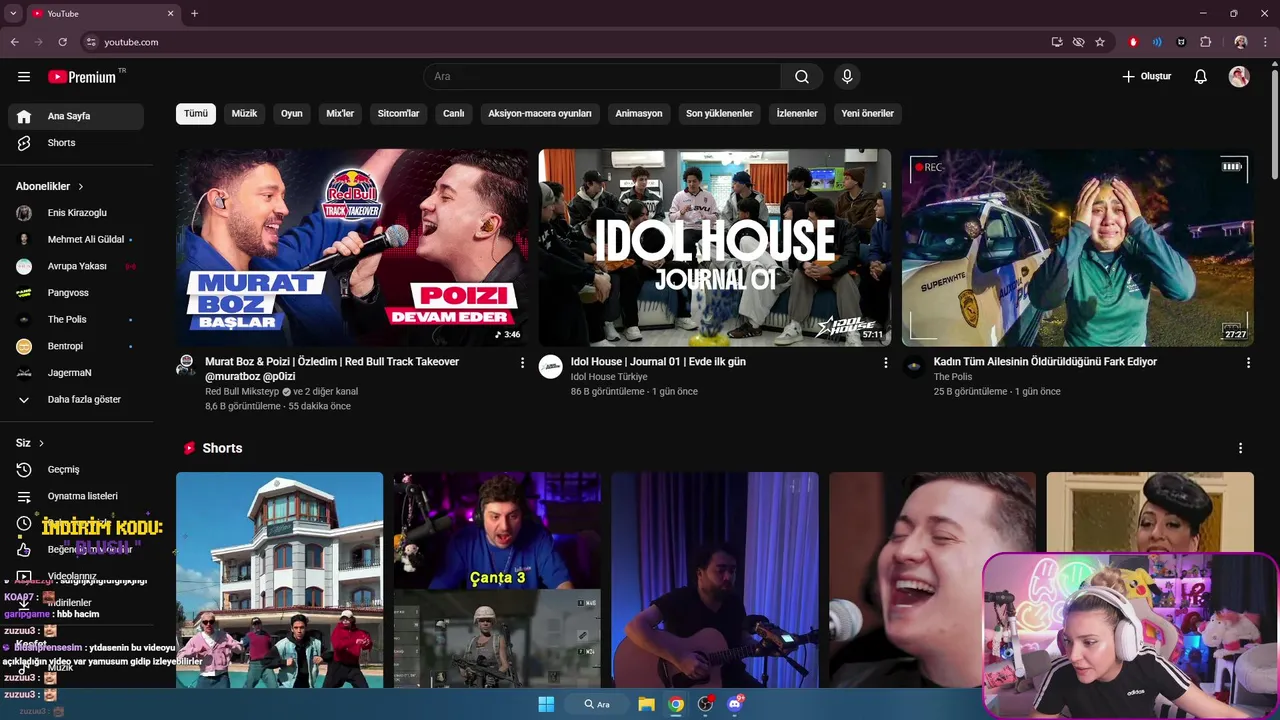The height and width of the screenshot is (720, 1280).
Task: Expand the Abonelikler section chevron
Action: point(81,187)
